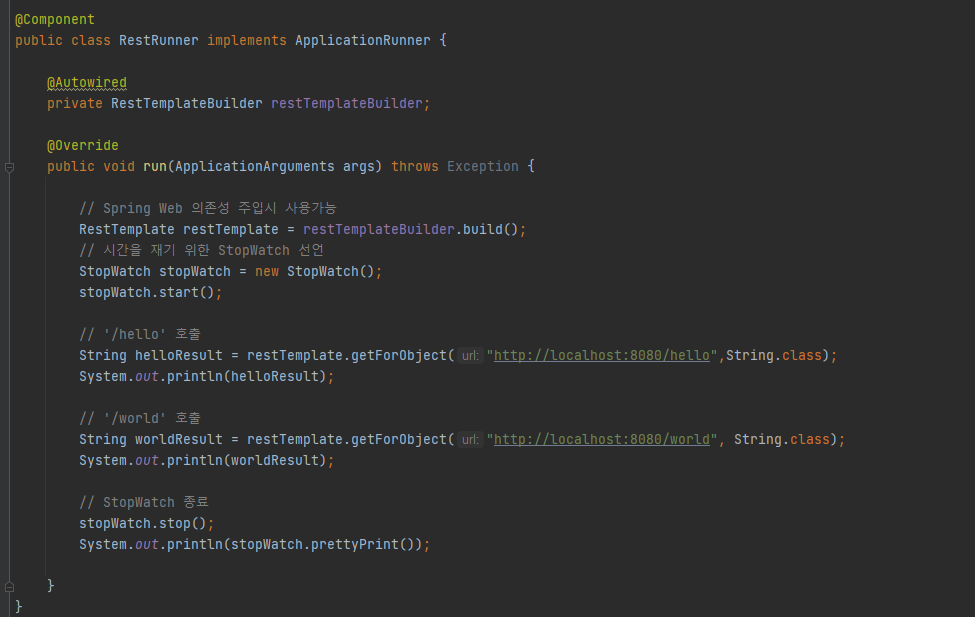Click the url: parameter hint on helloResult line
Viewport: 975px width, 617px height.
[x=470, y=356]
